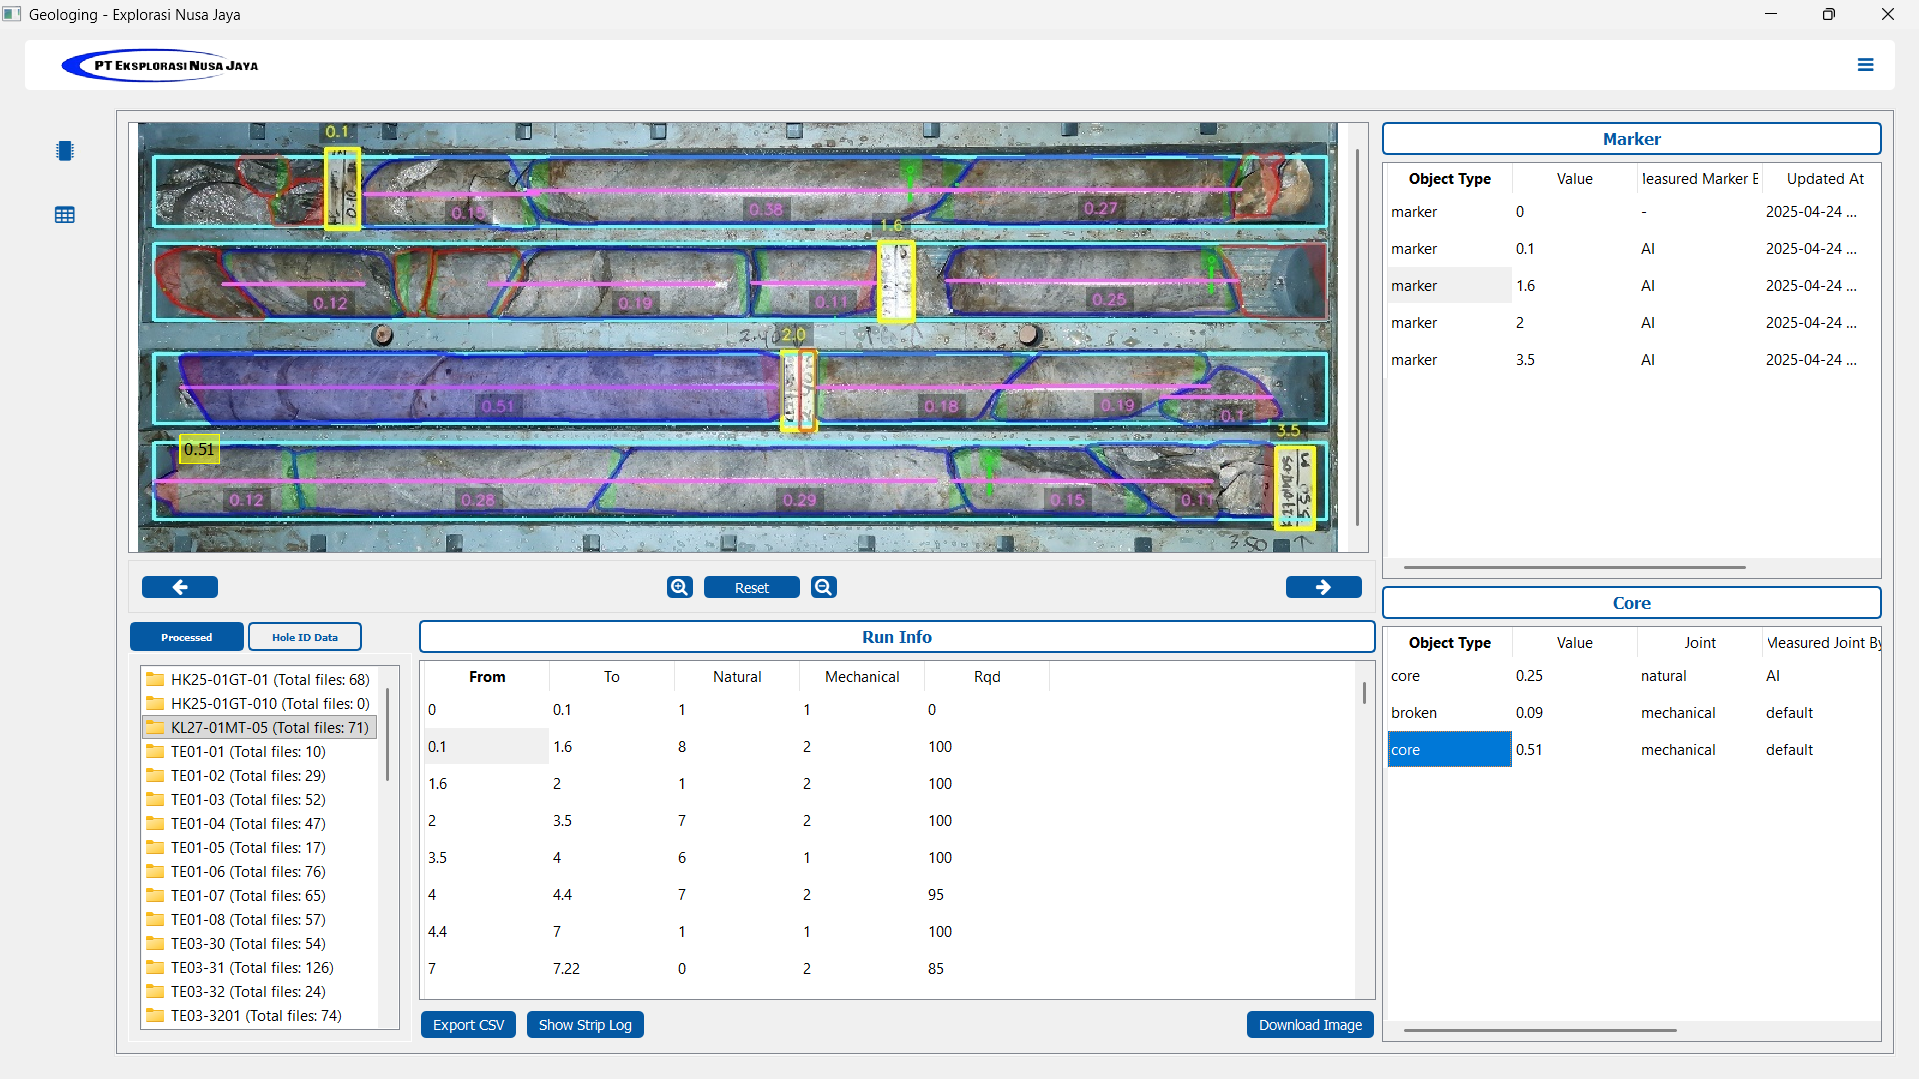Go to previous image with left arrow
1919x1079 pixels.
180,588
